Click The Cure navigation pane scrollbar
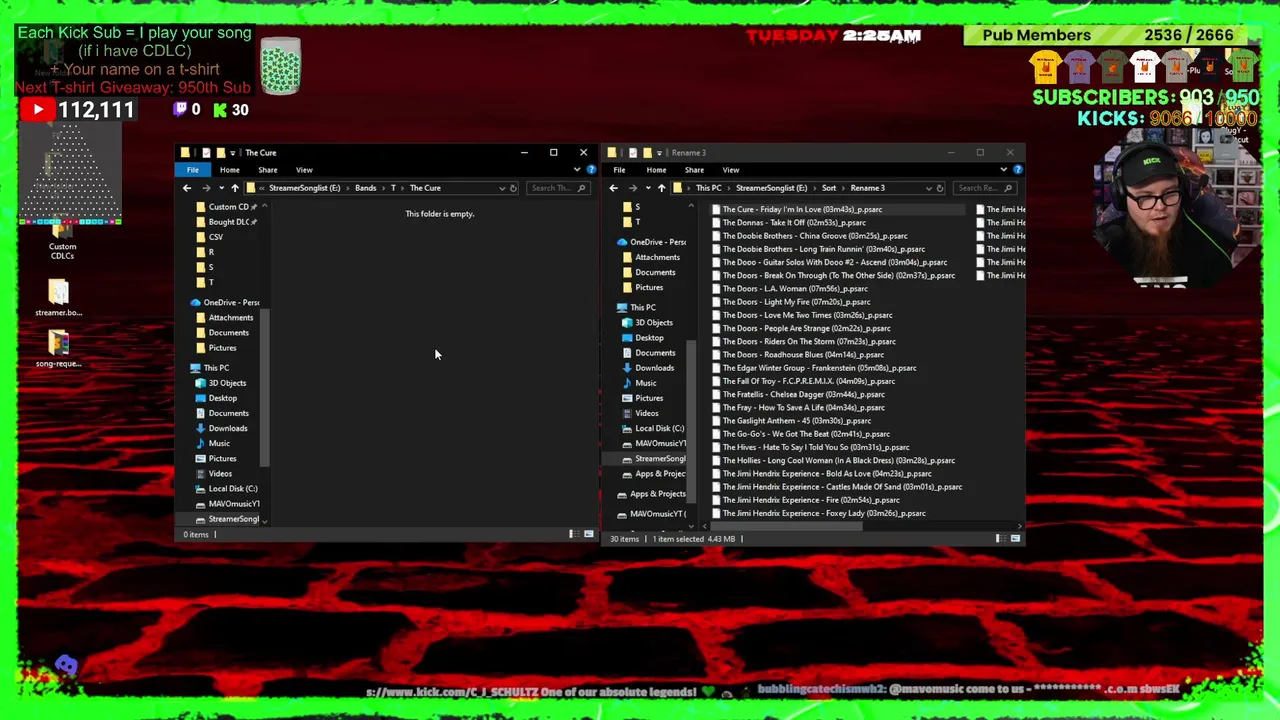The image size is (1280, 720). pyautogui.click(x=265, y=390)
